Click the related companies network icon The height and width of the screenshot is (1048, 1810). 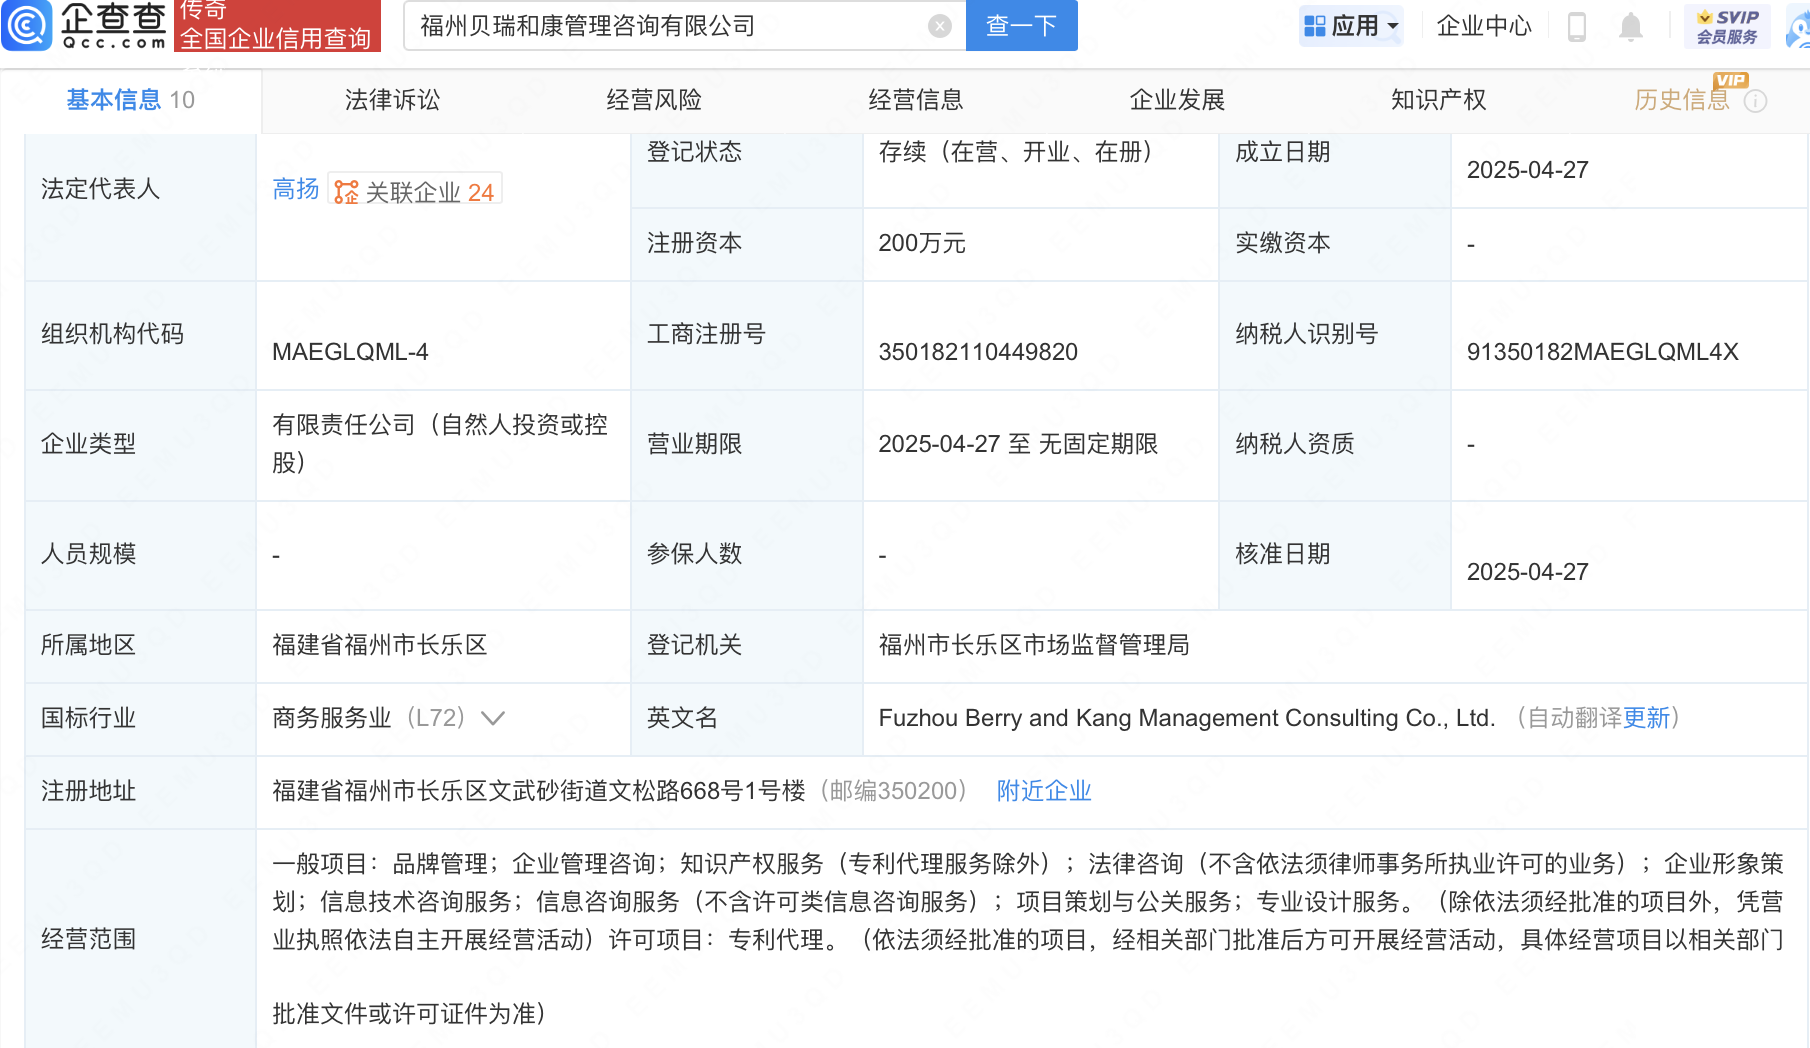point(346,192)
